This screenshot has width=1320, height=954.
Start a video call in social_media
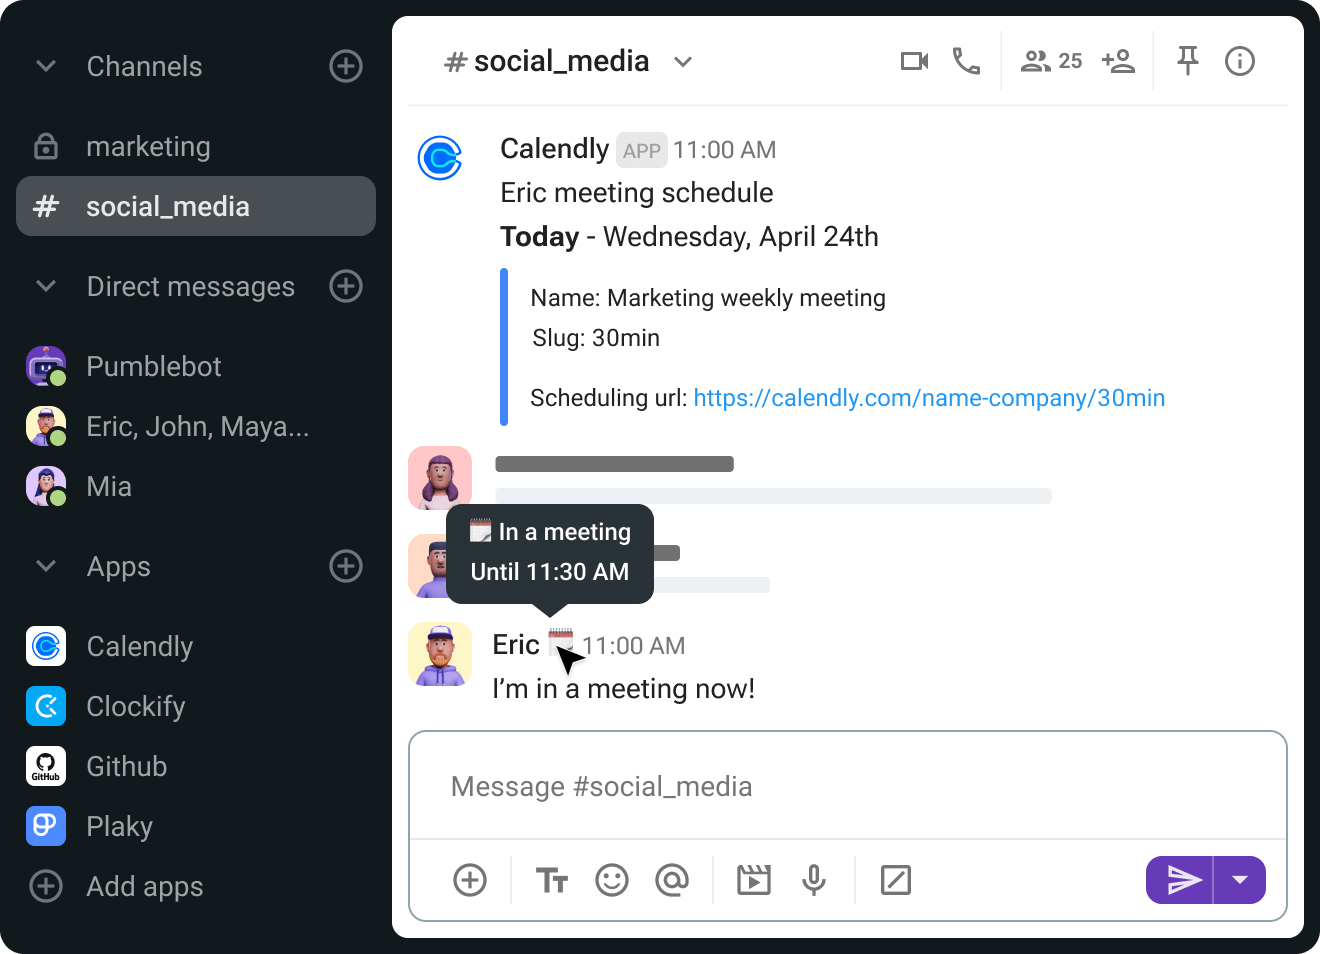(x=914, y=62)
